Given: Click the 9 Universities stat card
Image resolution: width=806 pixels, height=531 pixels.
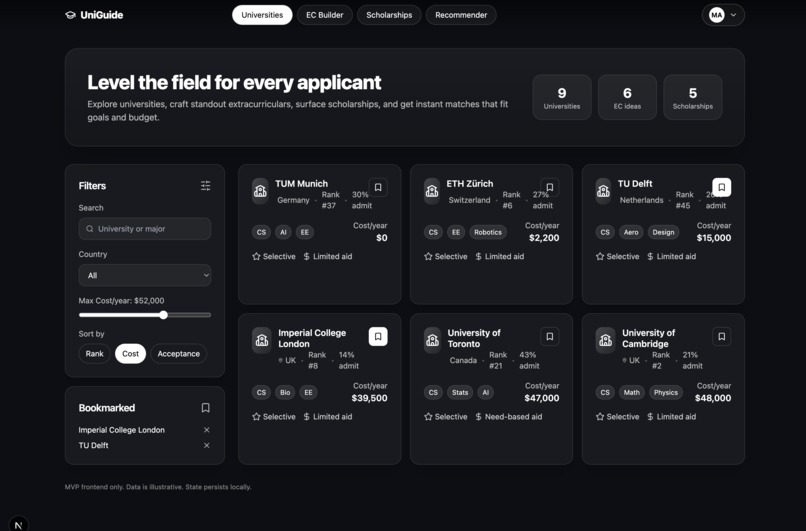Looking at the screenshot, I should tap(562, 97).
